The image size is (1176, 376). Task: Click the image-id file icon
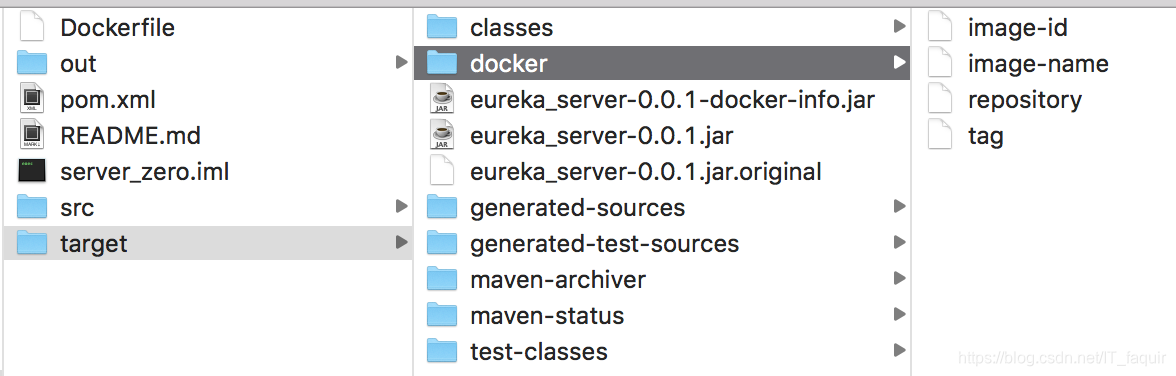coord(940,27)
